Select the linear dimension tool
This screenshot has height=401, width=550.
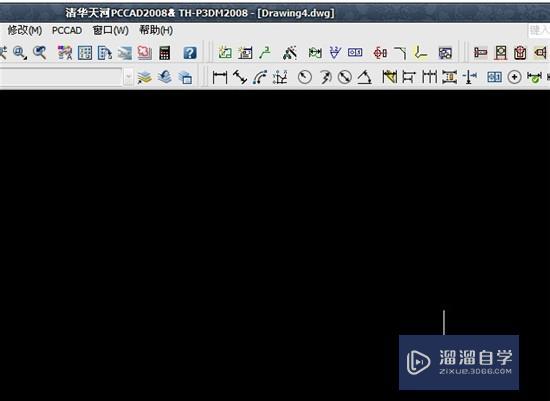[x=220, y=77]
